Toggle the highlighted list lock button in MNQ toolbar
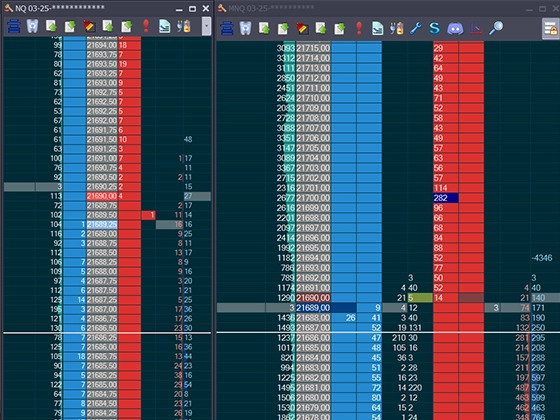The width and height of the screenshot is (560, 420). click(550, 28)
